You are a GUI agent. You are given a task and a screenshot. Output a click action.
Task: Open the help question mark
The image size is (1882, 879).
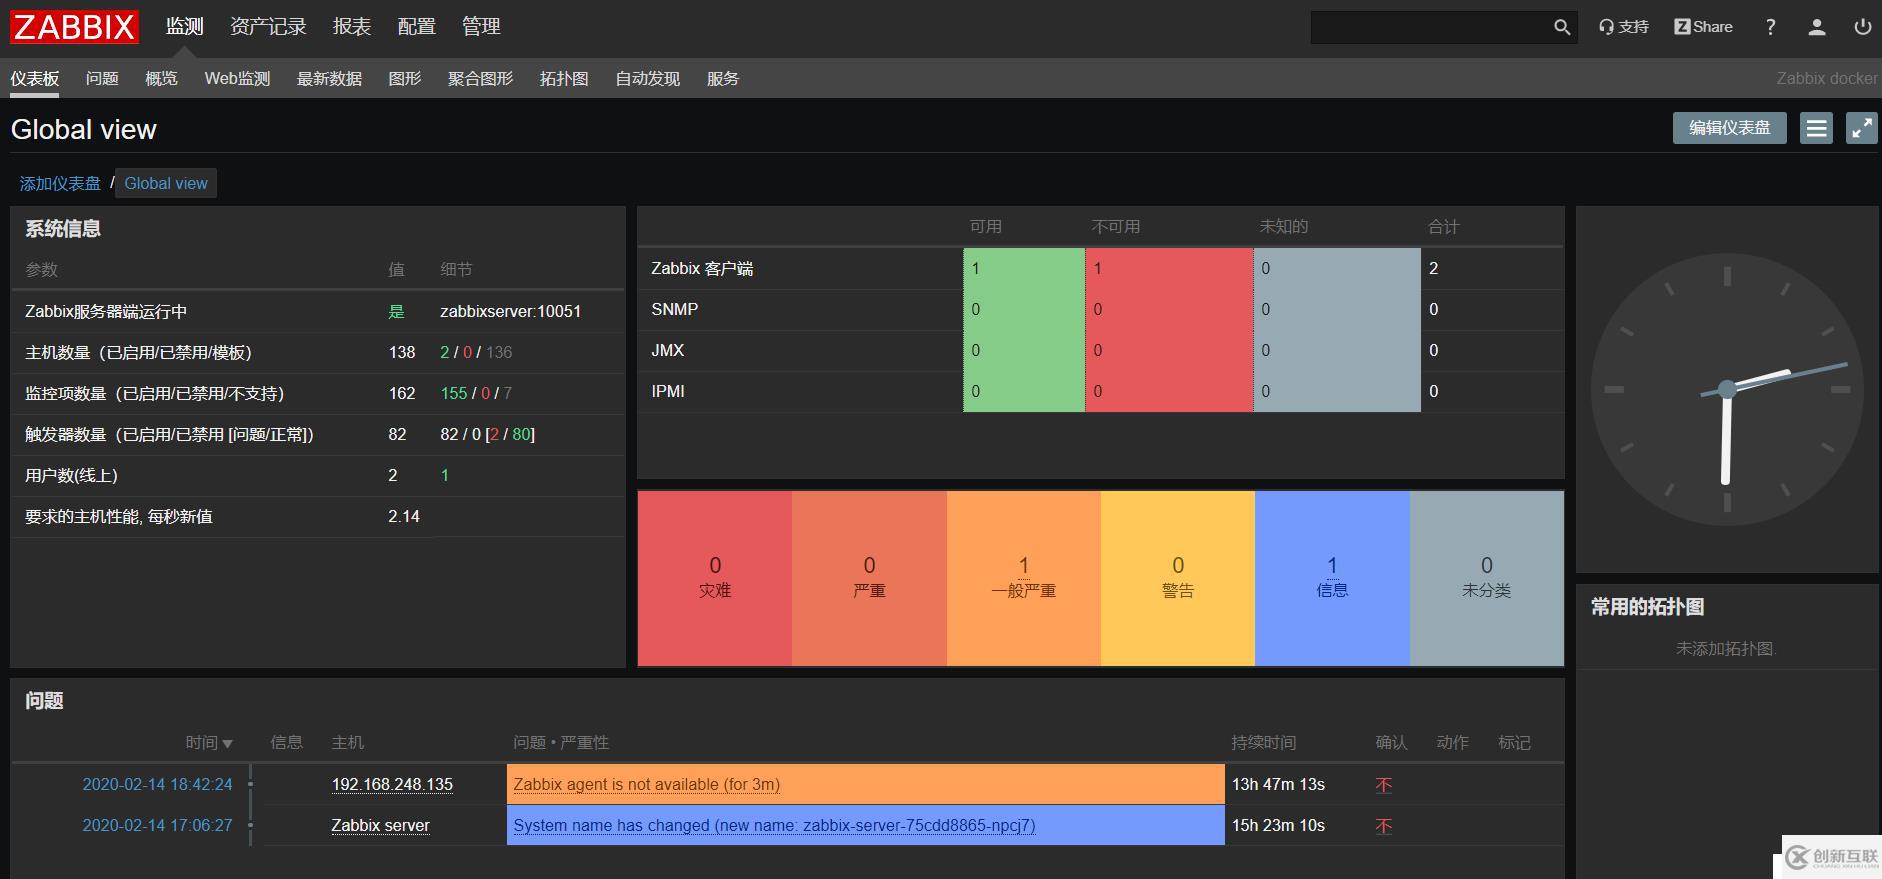[x=1770, y=27]
